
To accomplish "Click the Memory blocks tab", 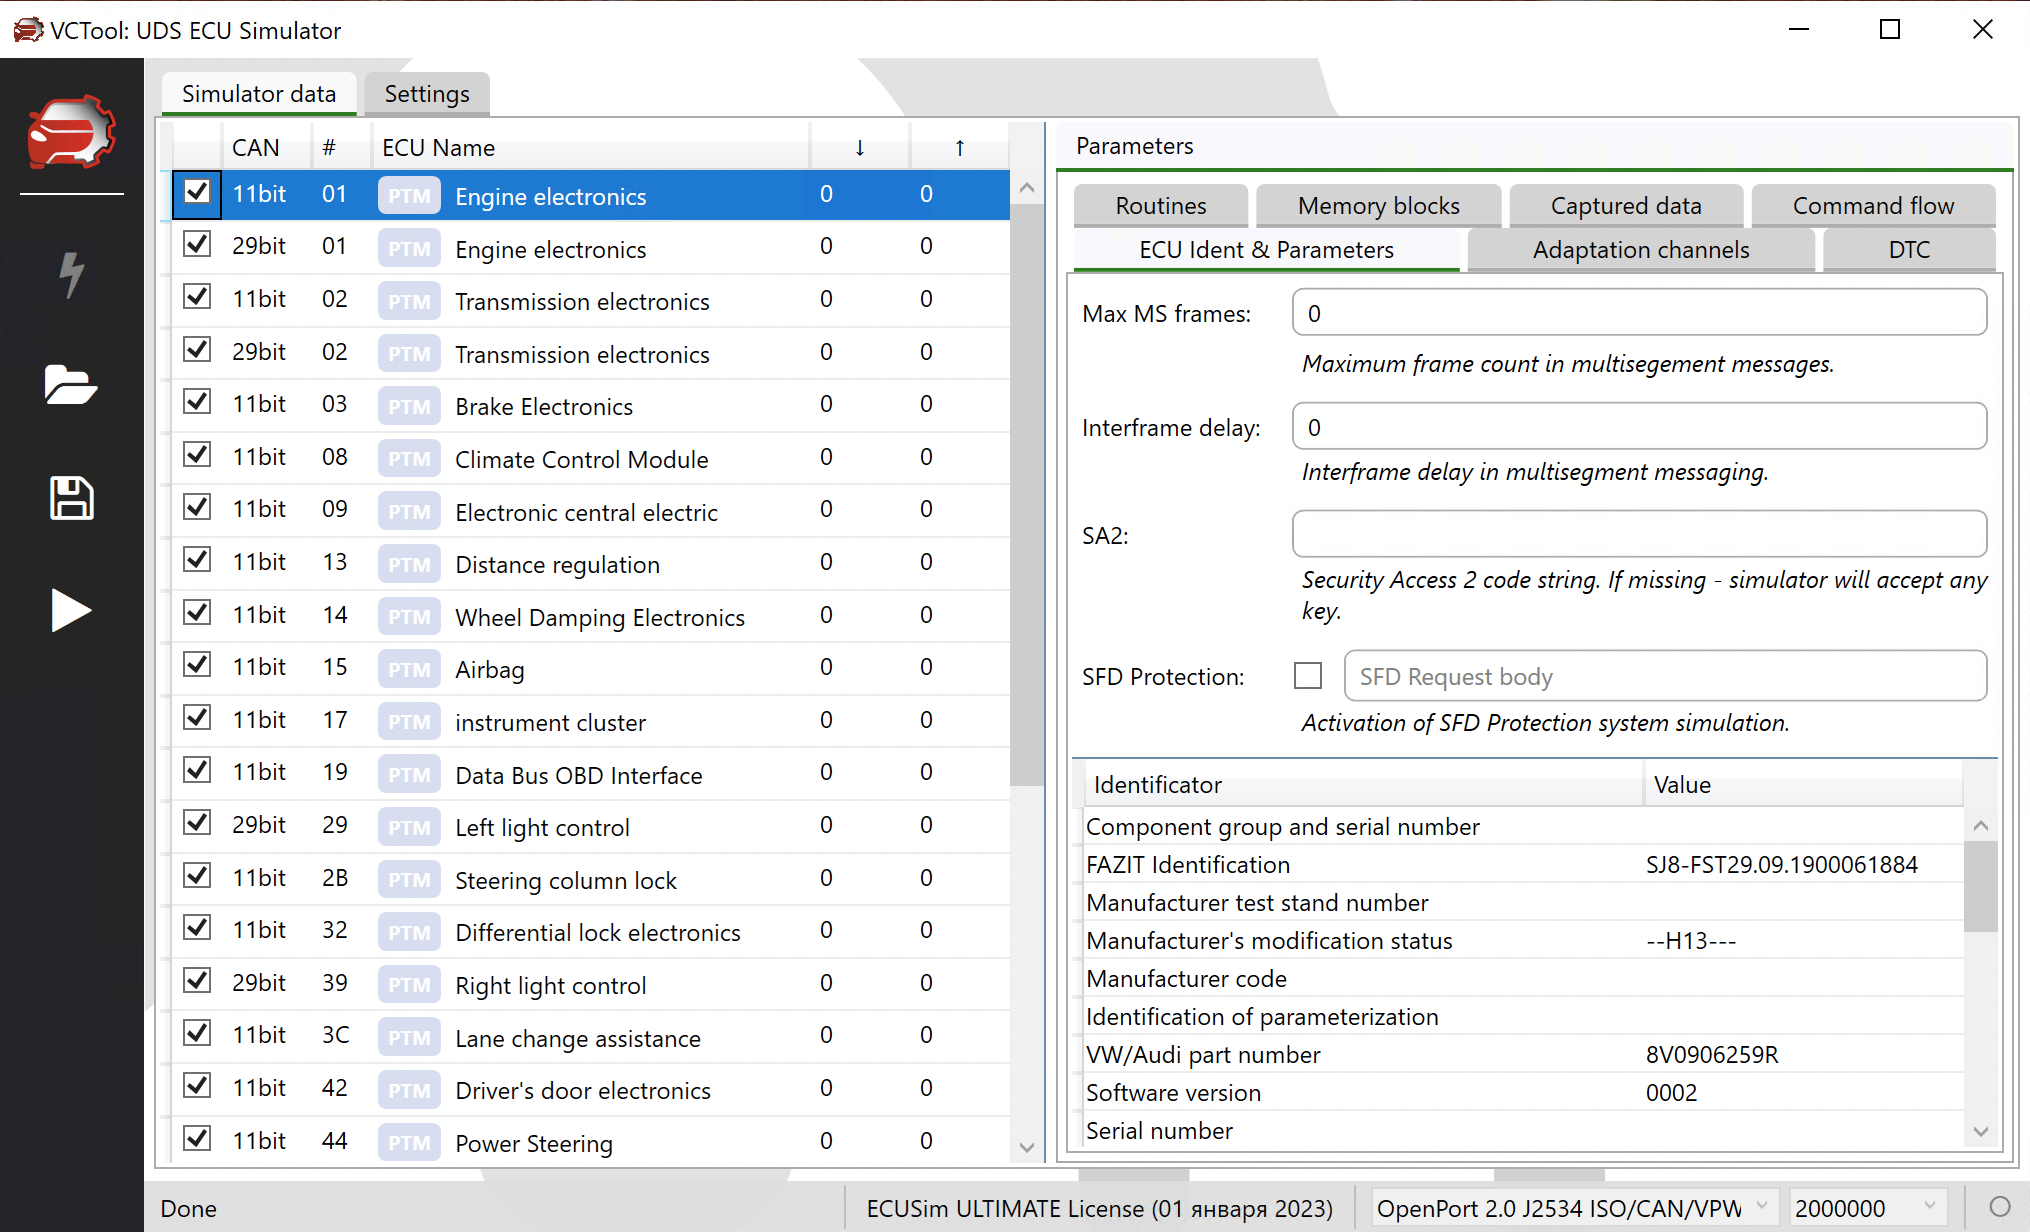I will [1378, 206].
